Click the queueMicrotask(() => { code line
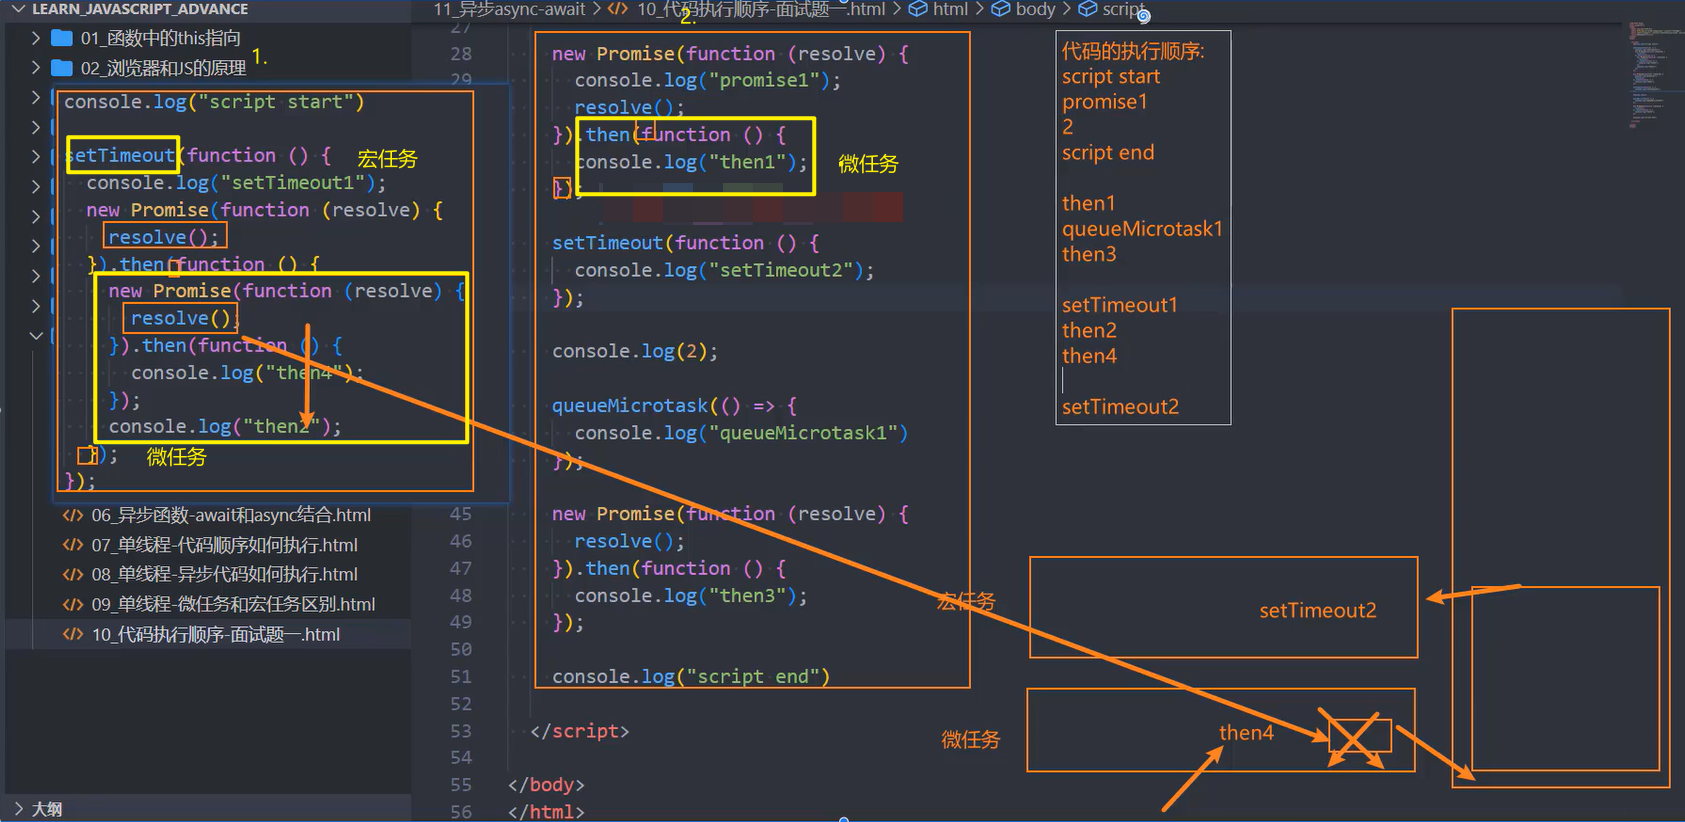Screen dimensions: 1685x822 coord(675,406)
